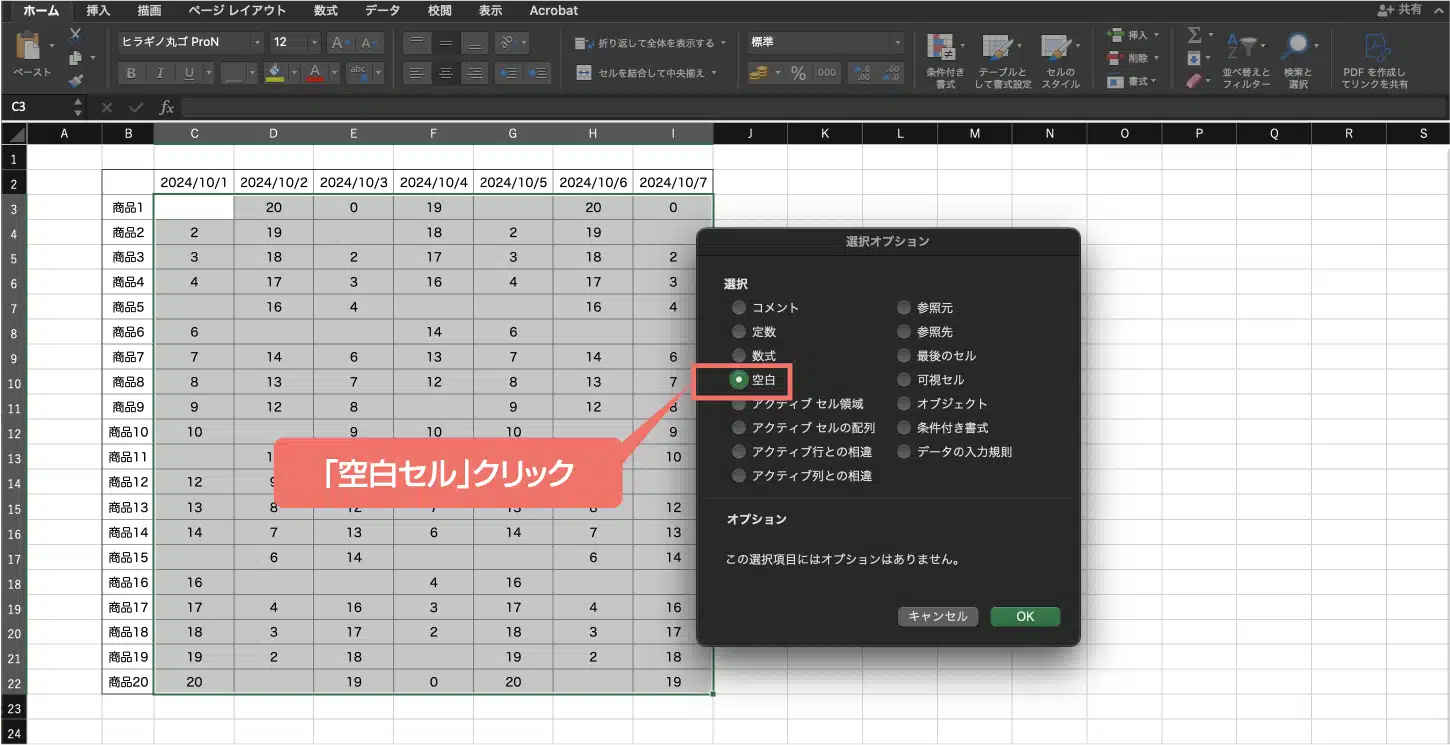
Task: Align text right
Action: (476, 73)
